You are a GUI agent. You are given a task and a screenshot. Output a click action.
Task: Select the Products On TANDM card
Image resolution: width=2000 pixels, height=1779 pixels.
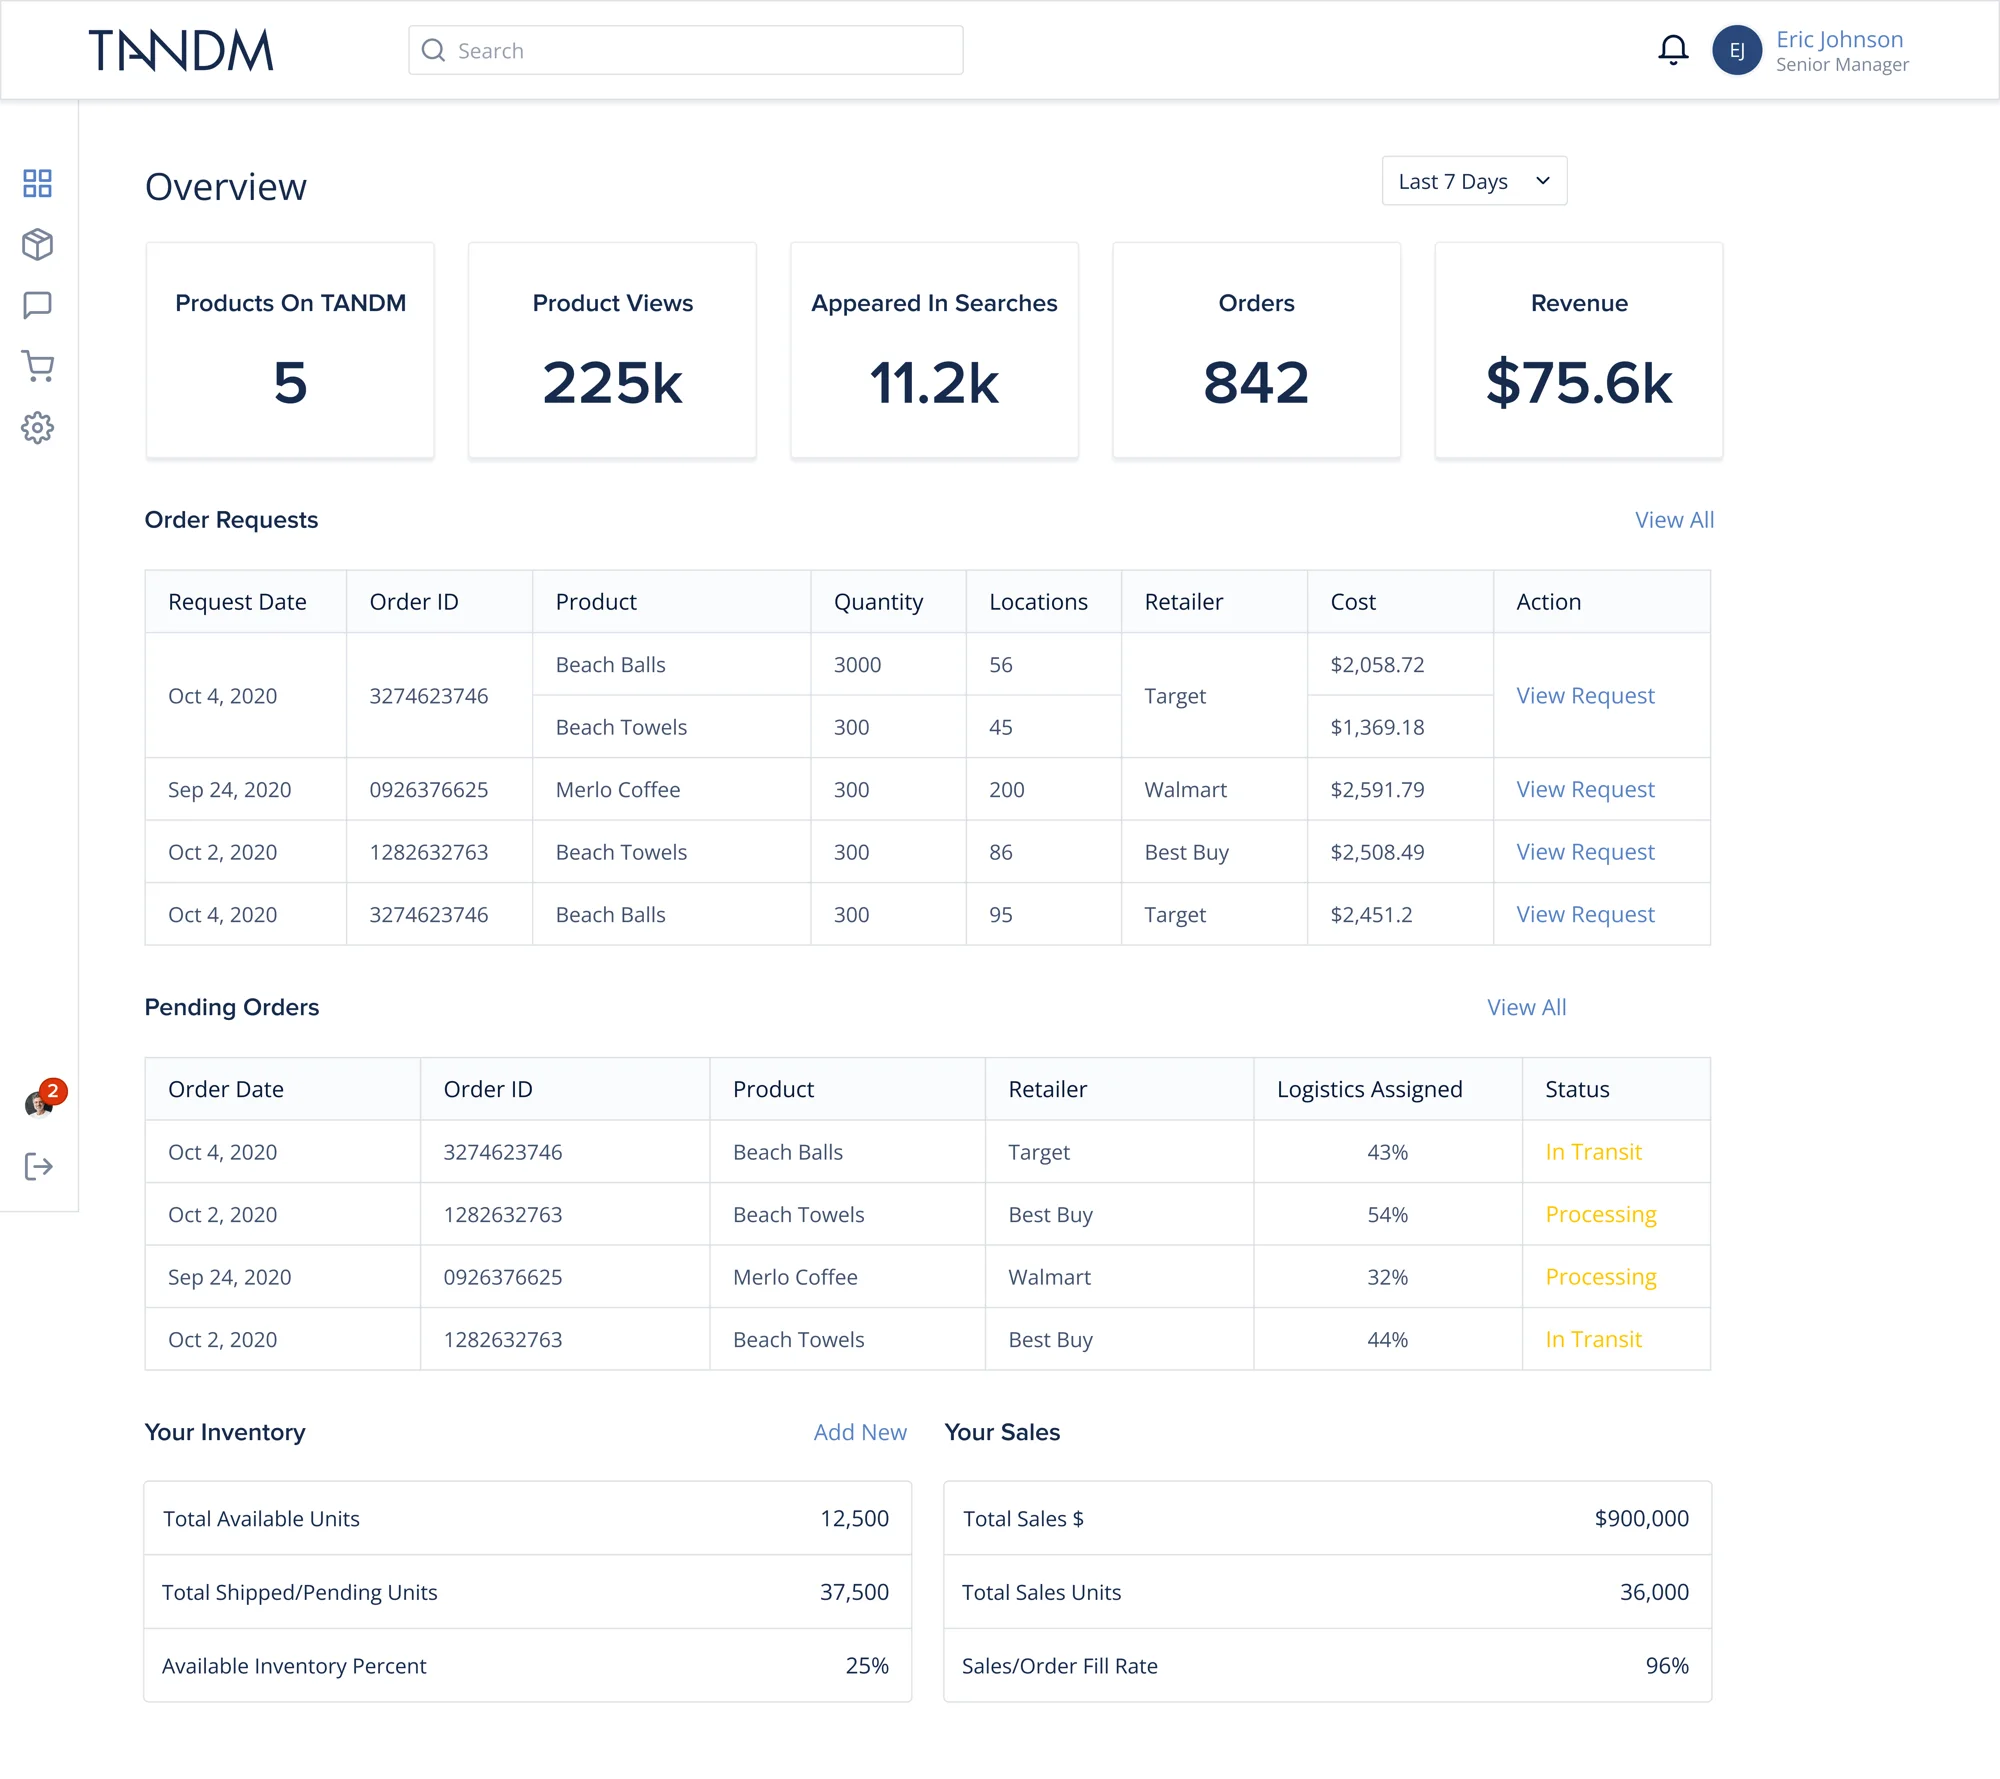click(x=290, y=350)
